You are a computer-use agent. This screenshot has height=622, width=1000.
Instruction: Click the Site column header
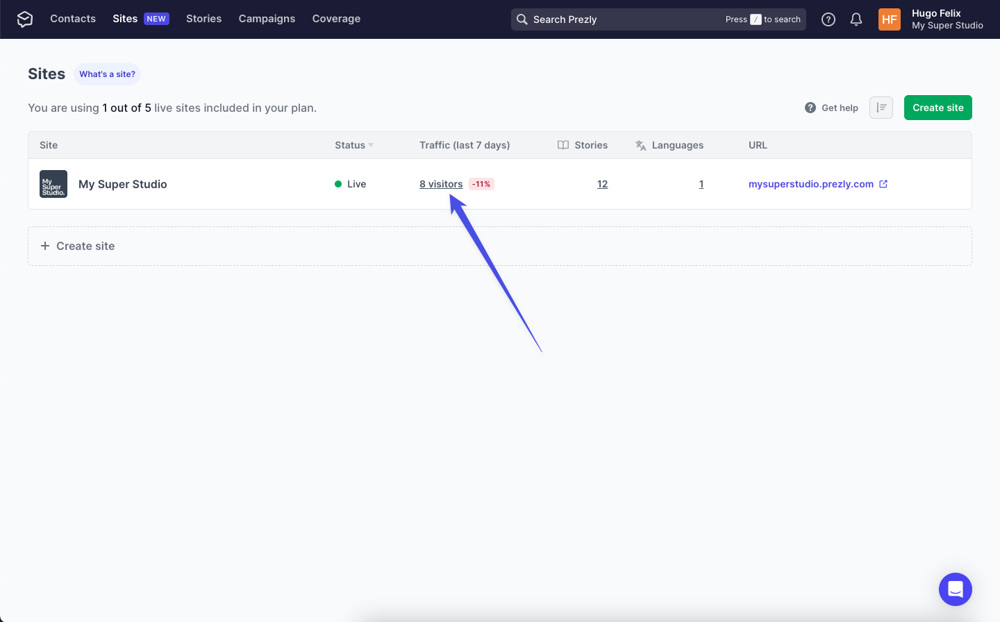point(48,145)
